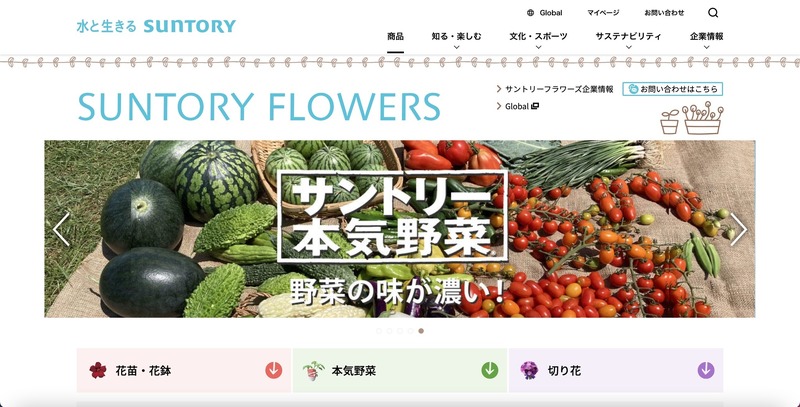Open the 商品 navigation tab
The height and width of the screenshot is (407, 800).
click(395, 37)
